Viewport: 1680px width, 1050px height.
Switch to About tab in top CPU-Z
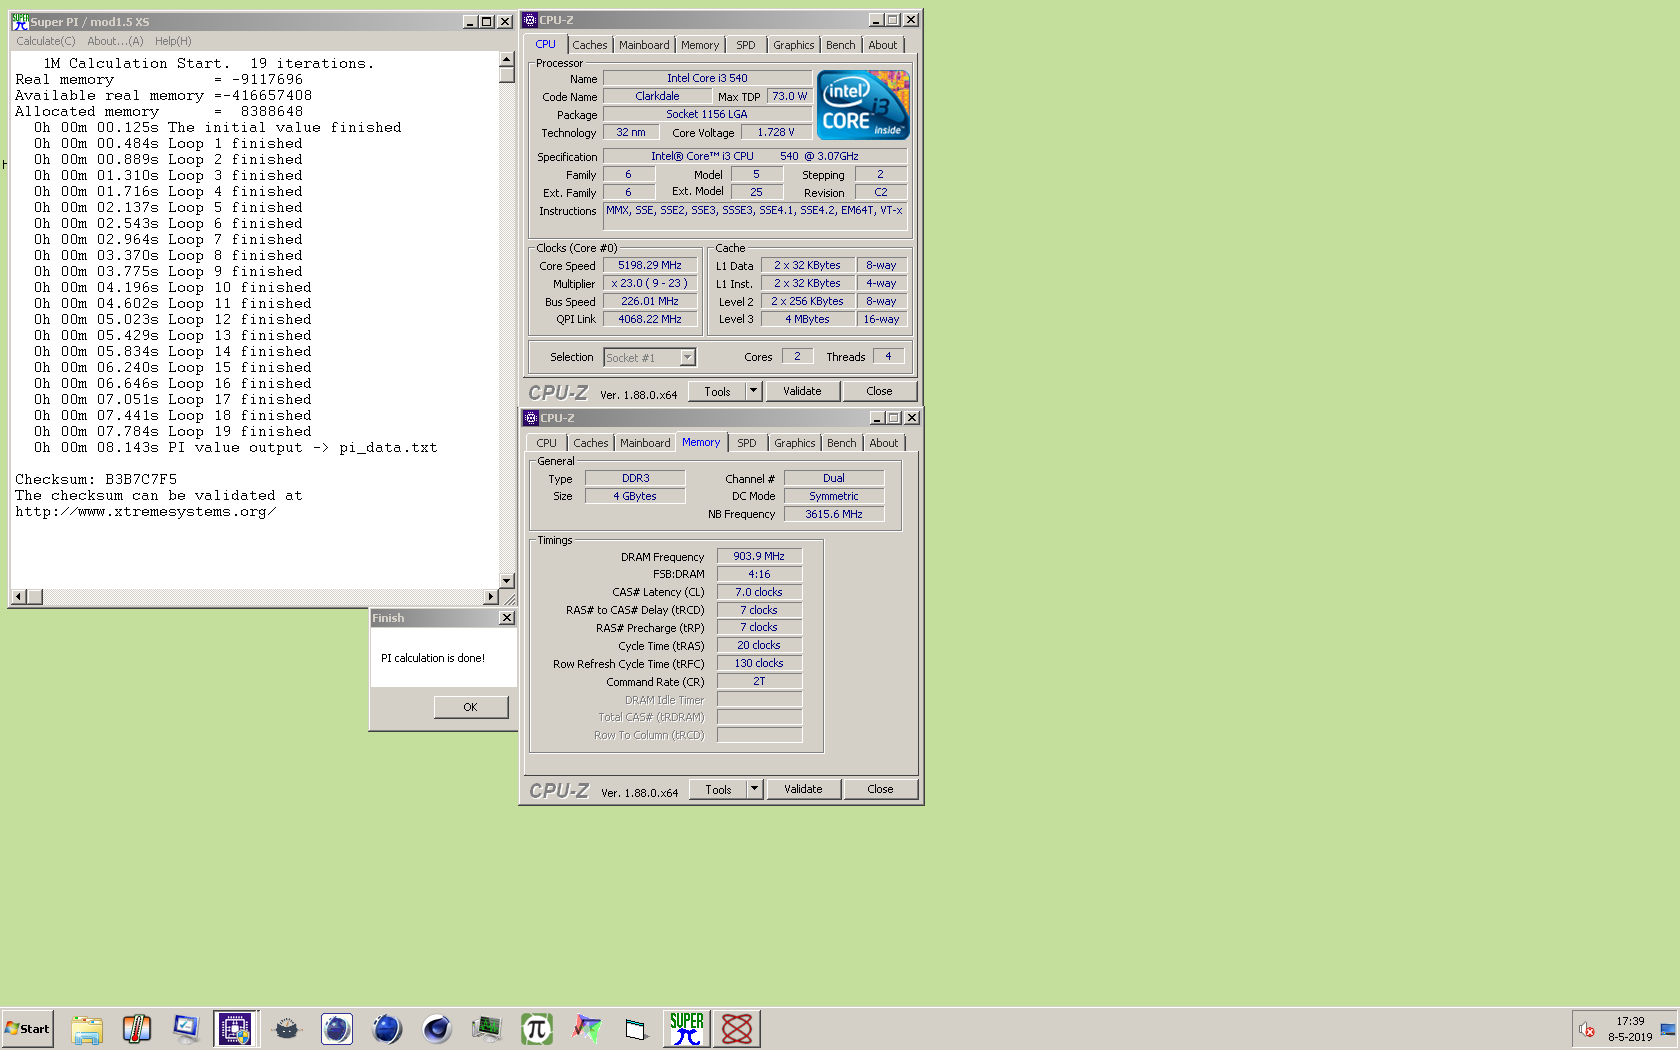click(883, 45)
